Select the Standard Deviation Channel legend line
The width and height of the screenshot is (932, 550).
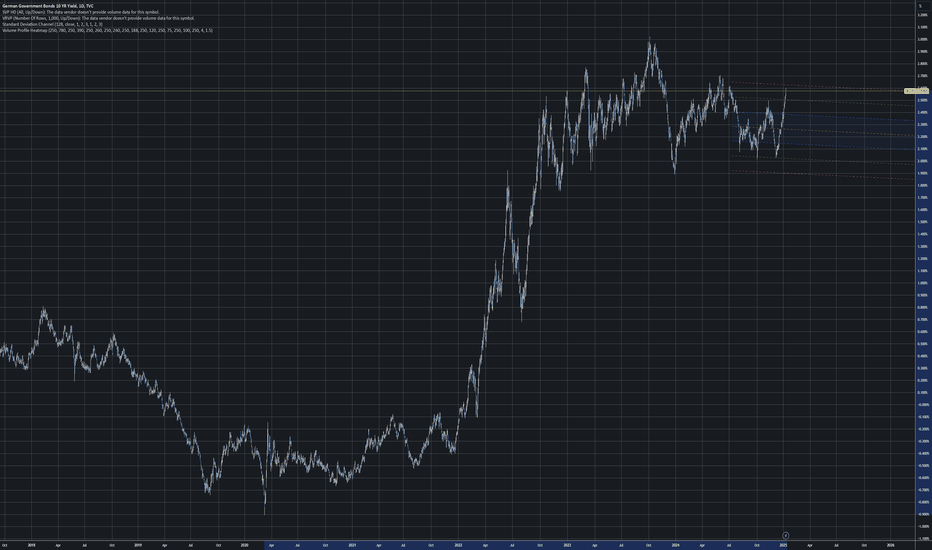(x=52, y=24)
